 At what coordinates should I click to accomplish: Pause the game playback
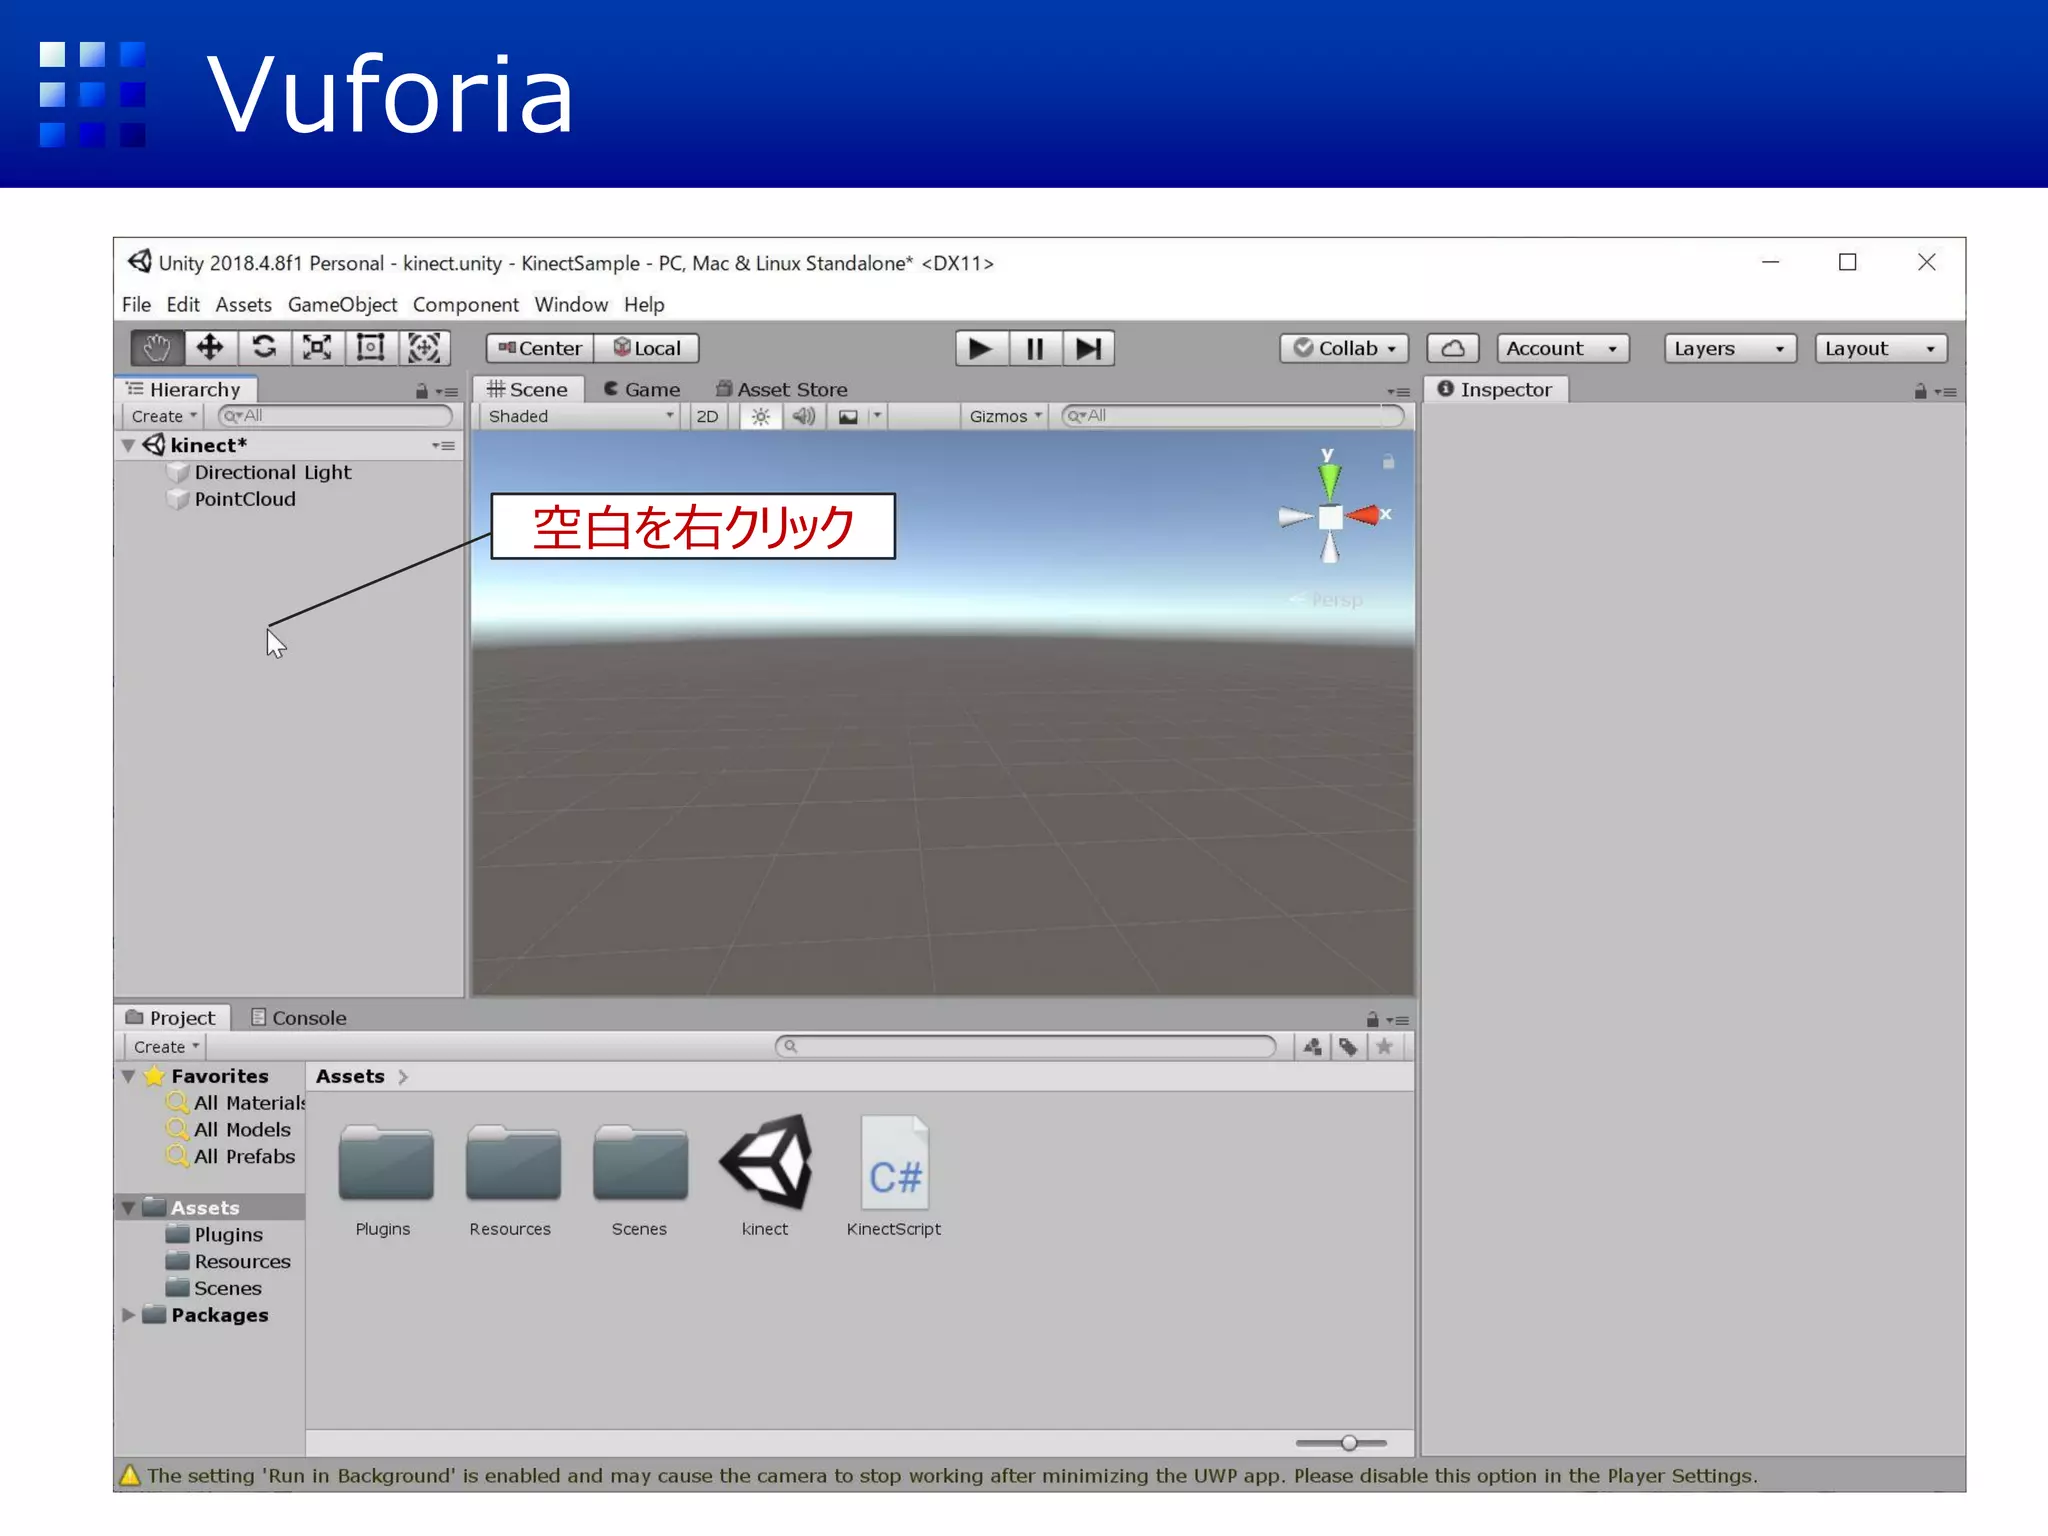(1035, 348)
